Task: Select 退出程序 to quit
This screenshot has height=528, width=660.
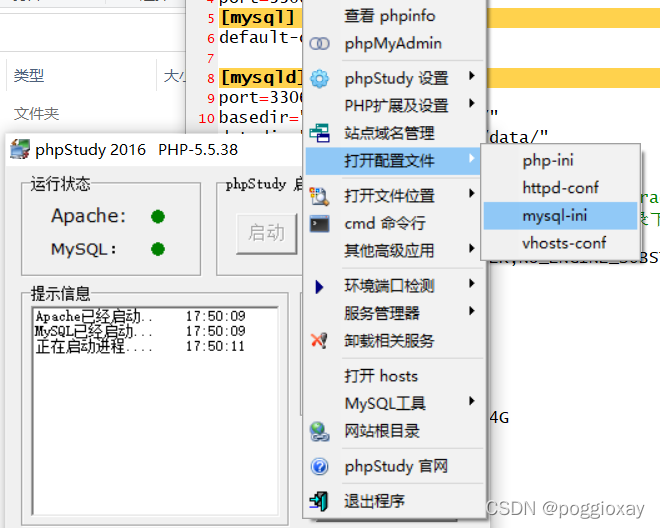Action: pos(374,501)
